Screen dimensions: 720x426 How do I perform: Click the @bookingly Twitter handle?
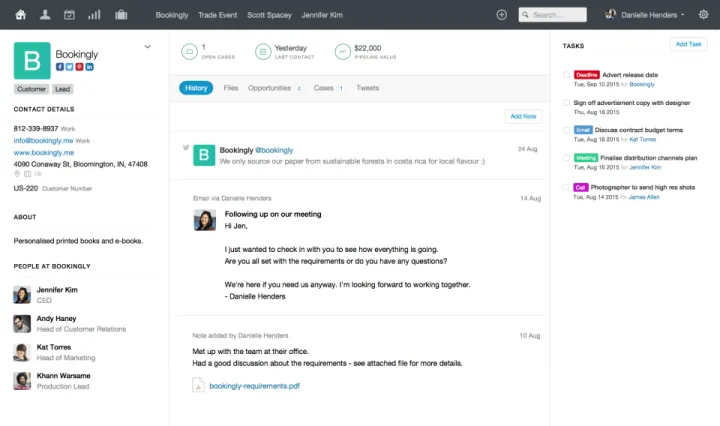pyautogui.click(x=274, y=150)
